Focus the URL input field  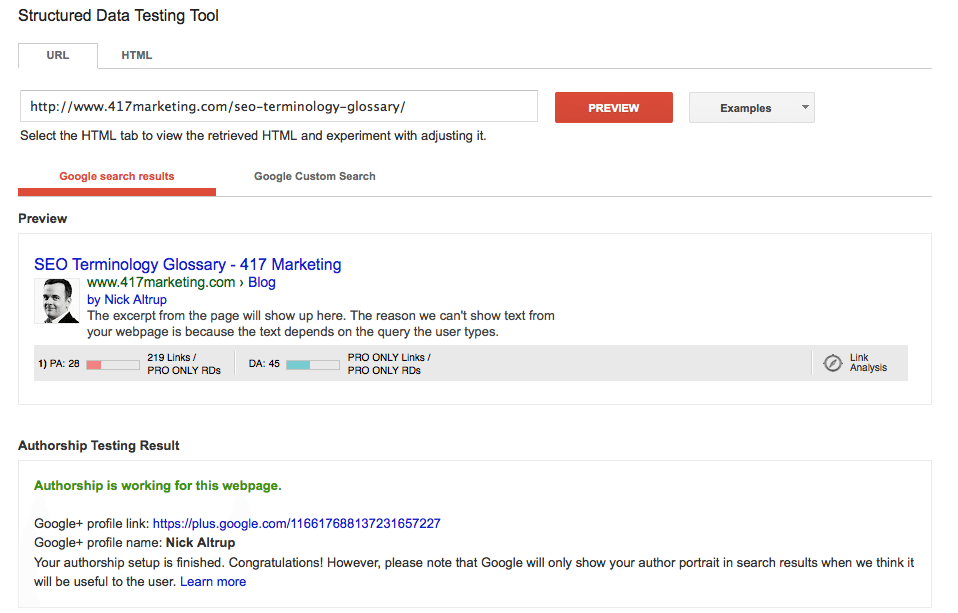click(279, 106)
